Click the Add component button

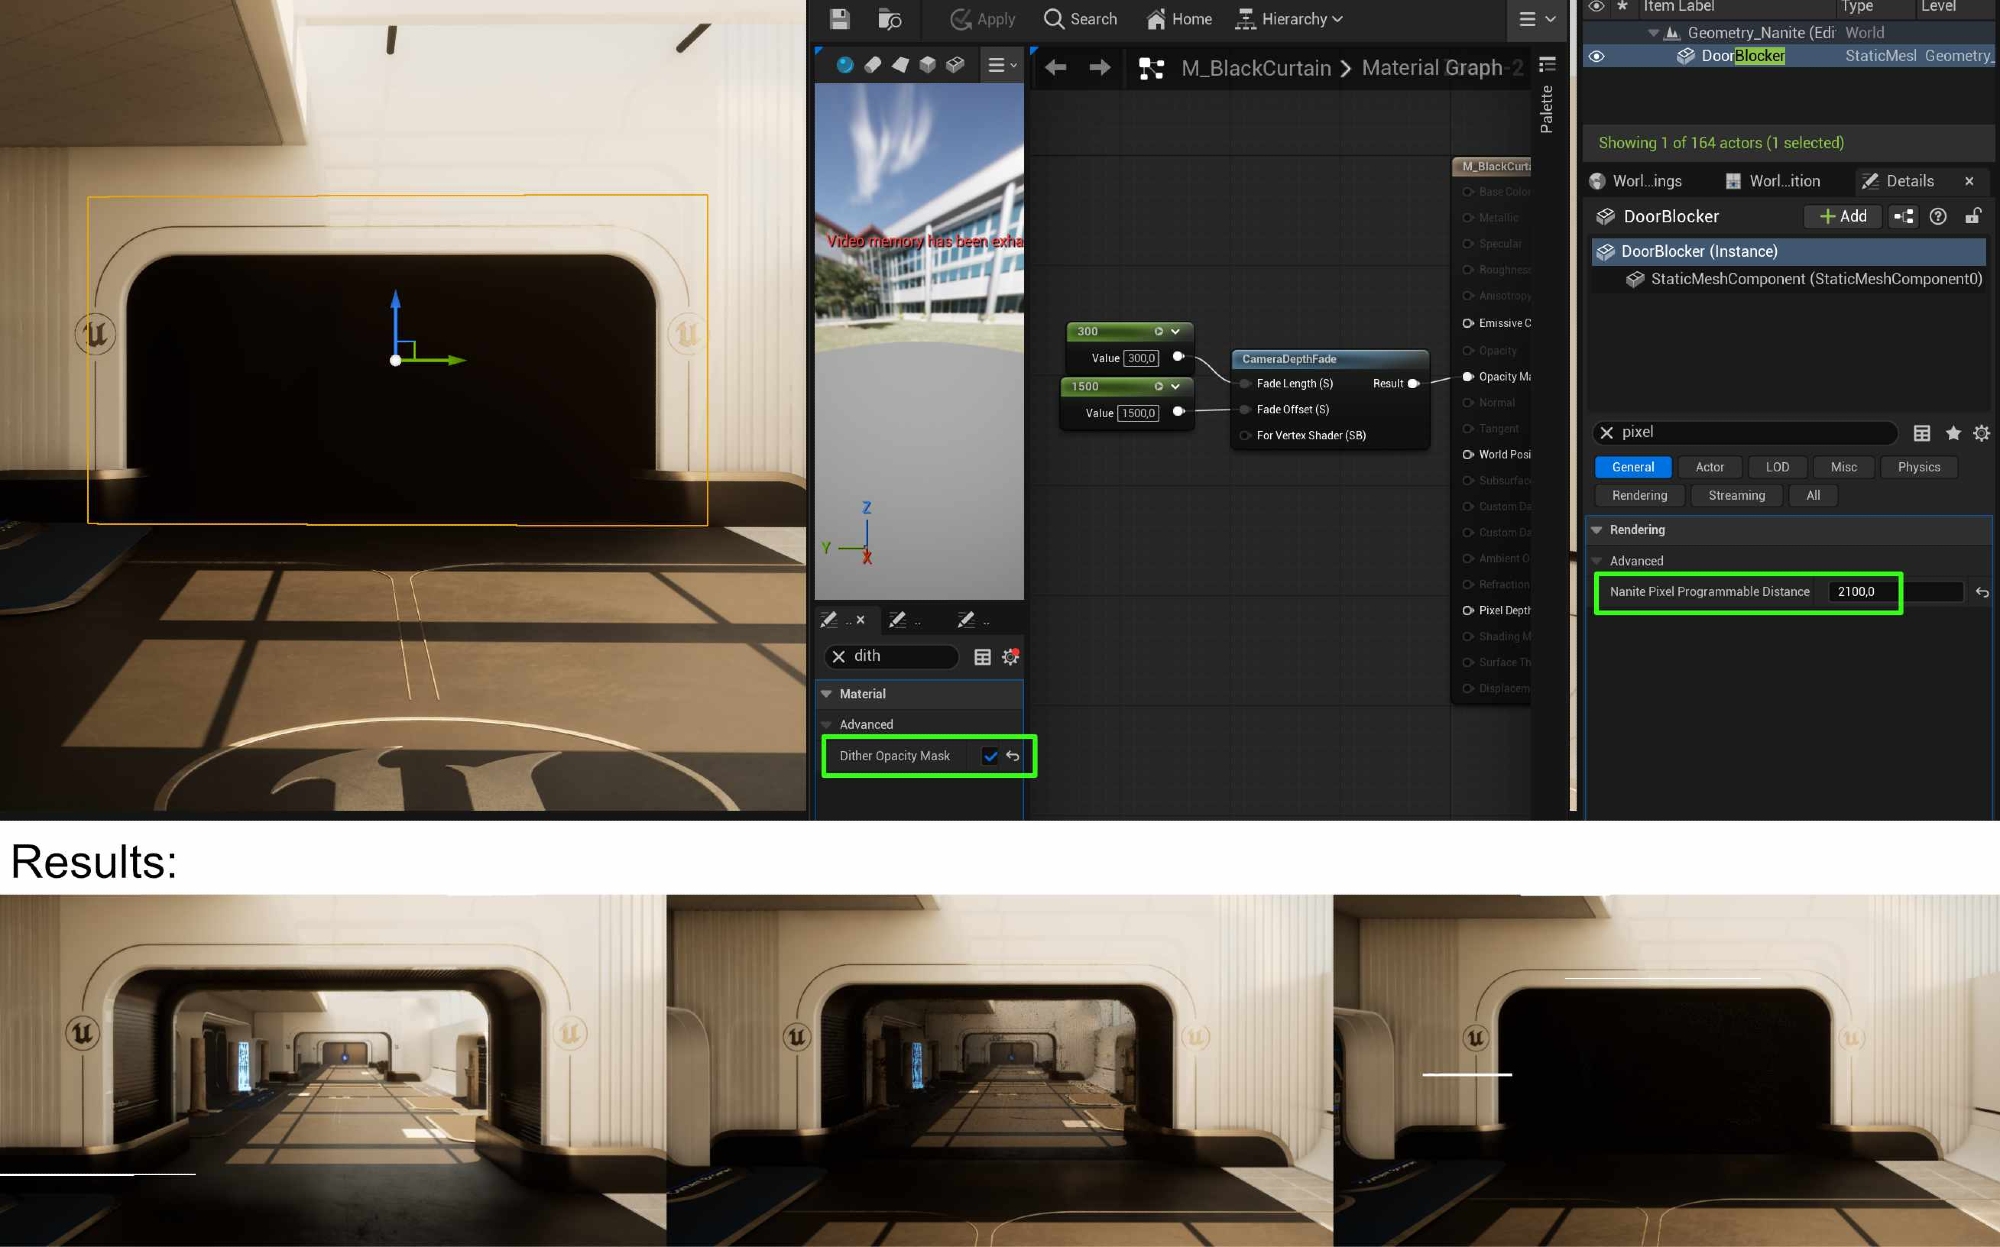point(1843,216)
